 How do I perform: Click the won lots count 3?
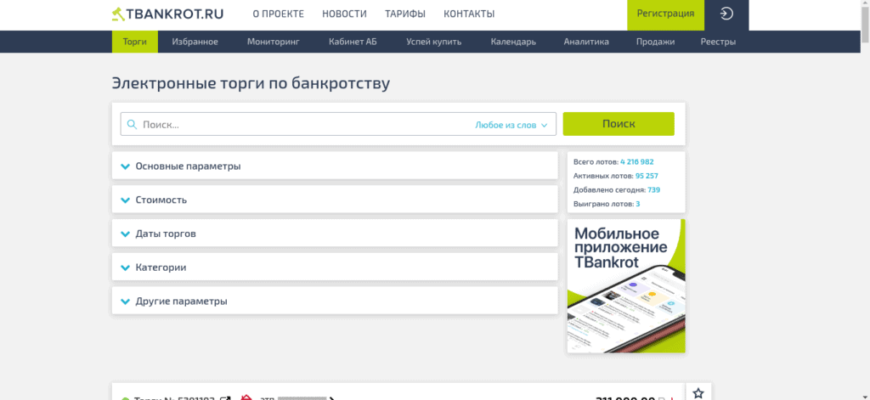click(638, 204)
